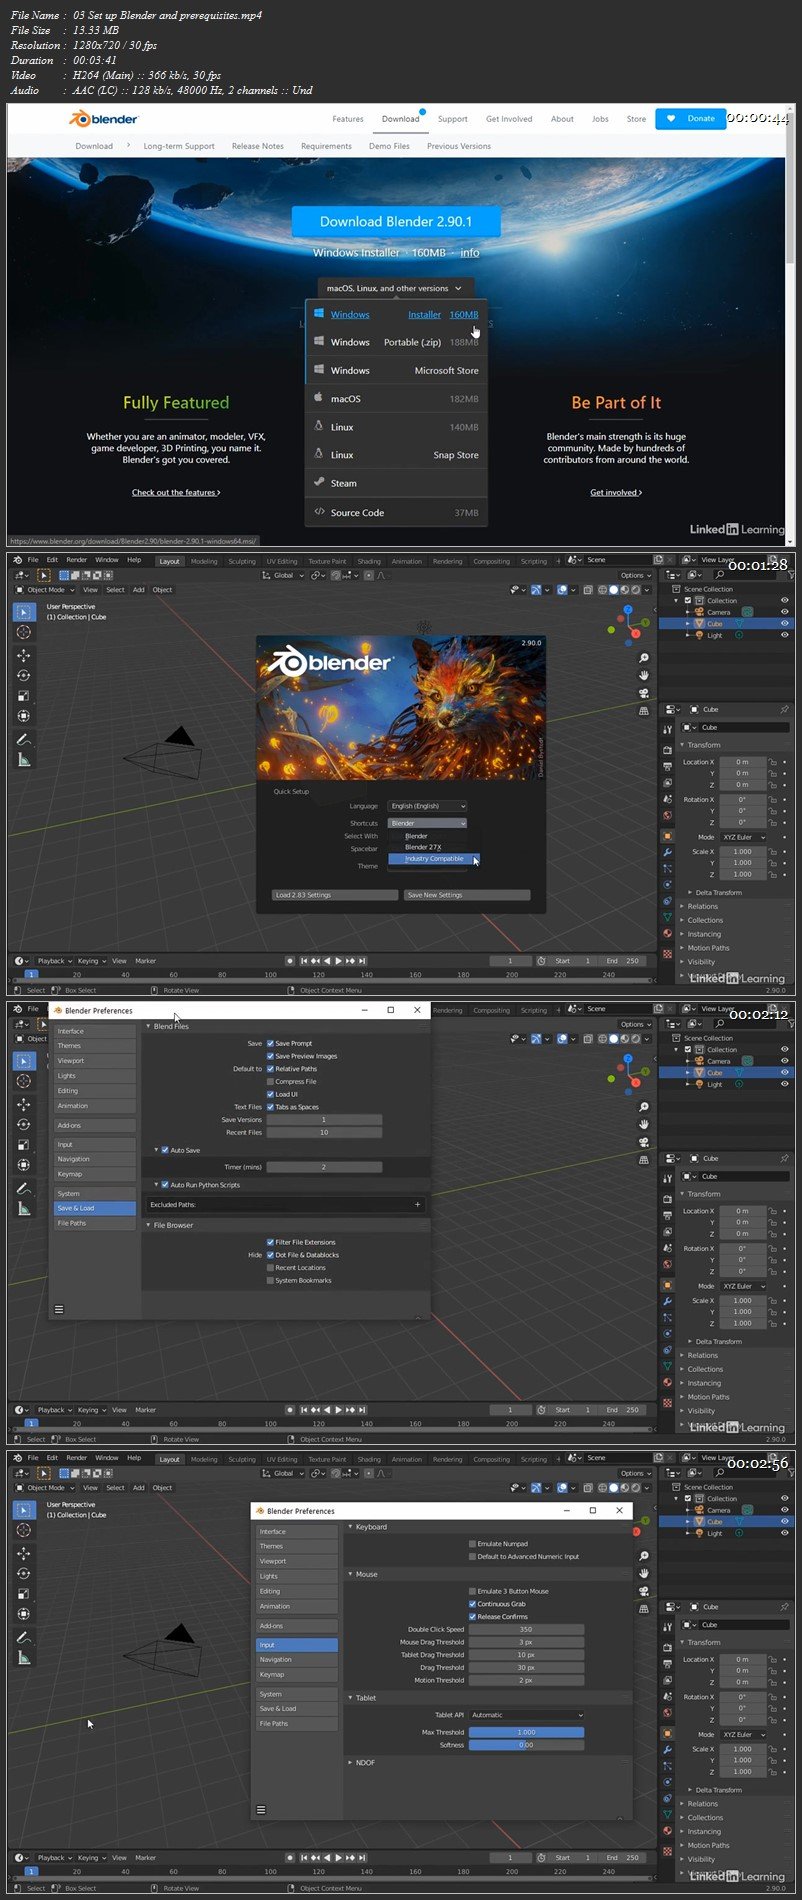Select the Move tool in frame 00:01:28
802x1900 pixels.
tap(24, 656)
